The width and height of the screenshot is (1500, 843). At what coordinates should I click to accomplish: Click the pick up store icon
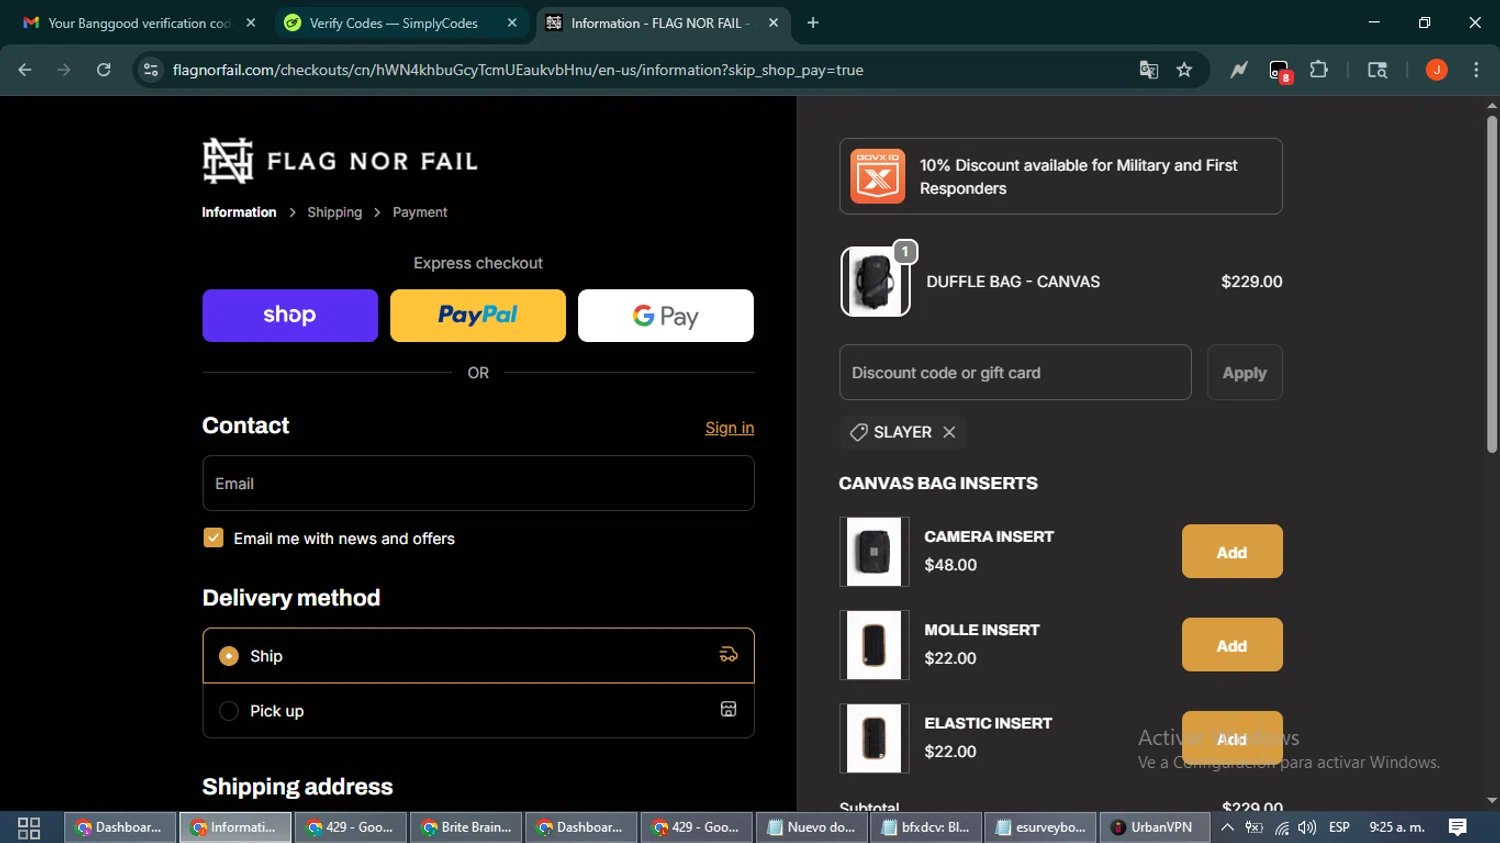728,709
